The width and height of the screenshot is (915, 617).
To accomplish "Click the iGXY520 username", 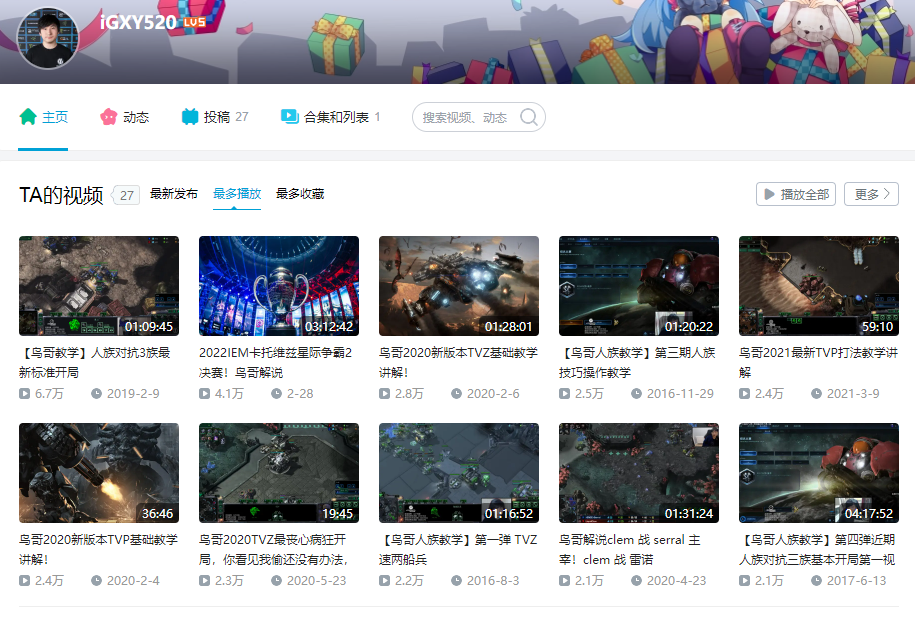I will [x=138, y=22].
